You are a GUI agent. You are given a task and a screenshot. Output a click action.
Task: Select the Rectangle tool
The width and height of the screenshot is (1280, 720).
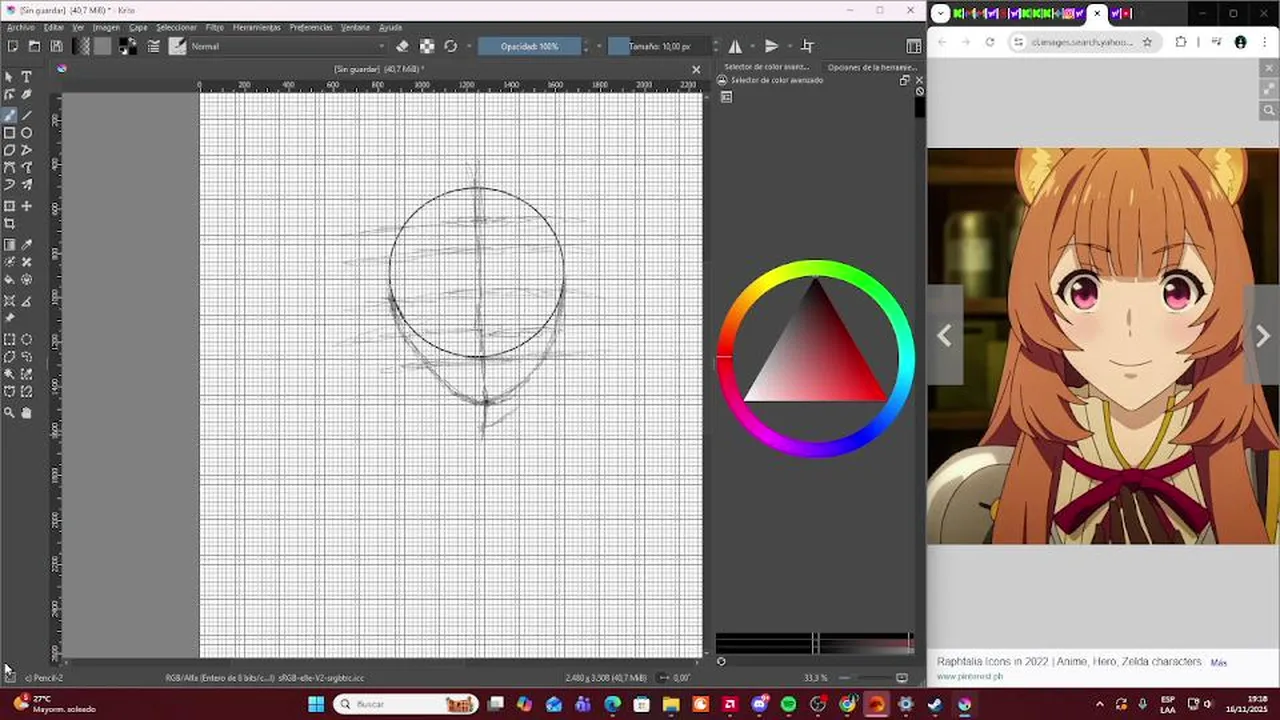[9, 133]
